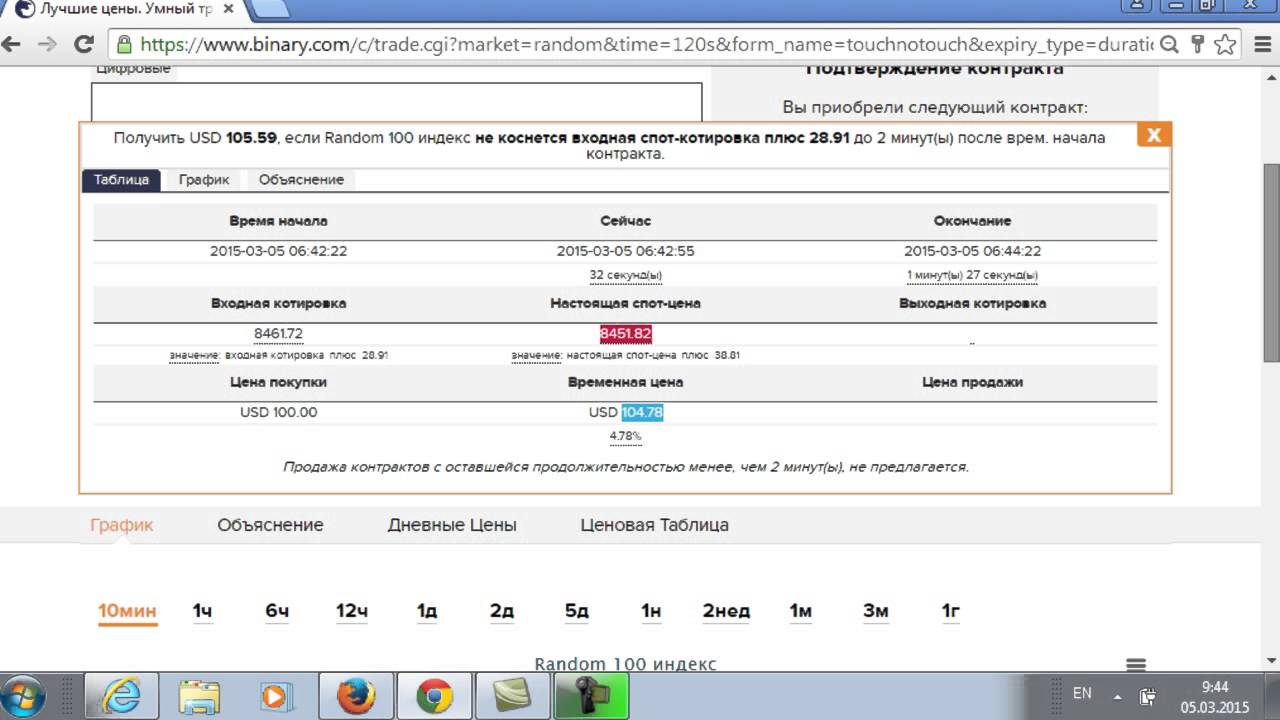Select the Таблица tab in popup
This screenshot has width=1280, height=720.
point(121,180)
